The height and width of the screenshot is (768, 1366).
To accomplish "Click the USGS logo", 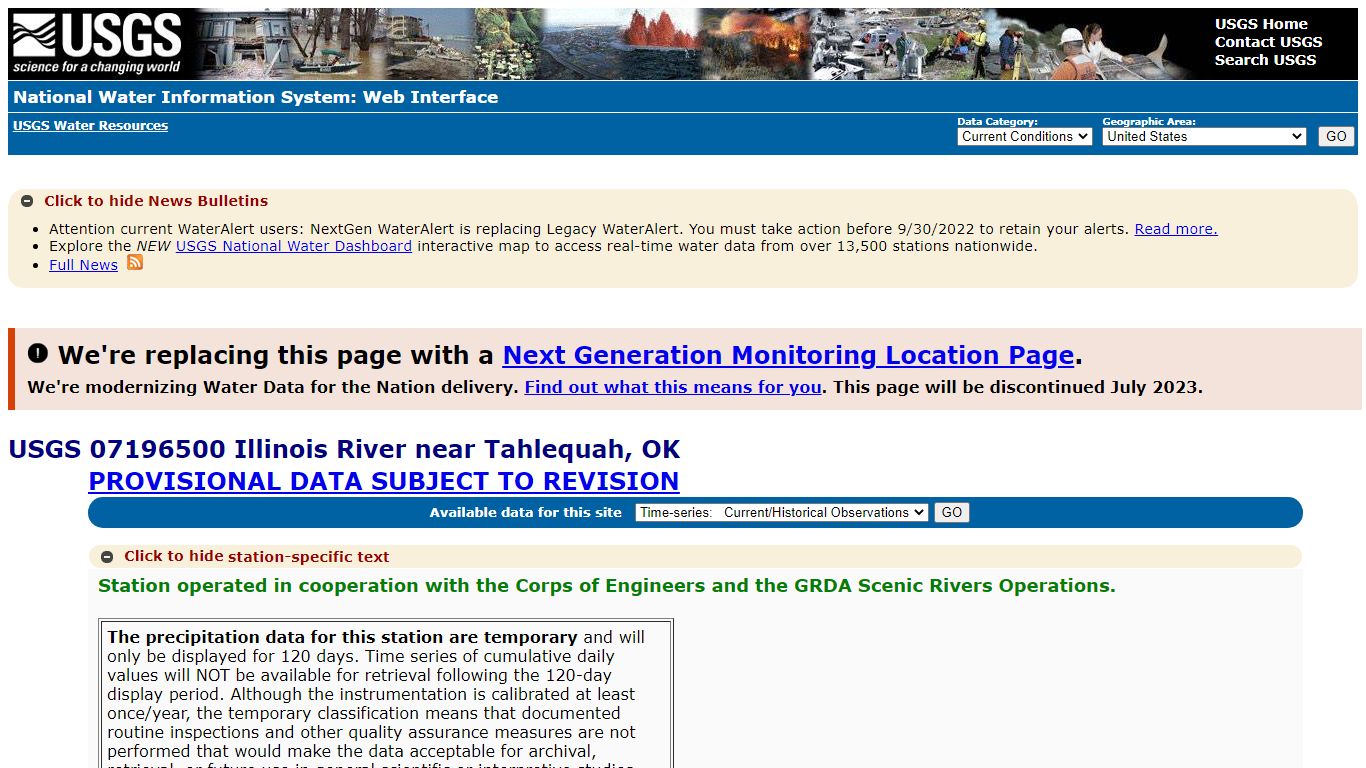I will click(x=97, y=44).
